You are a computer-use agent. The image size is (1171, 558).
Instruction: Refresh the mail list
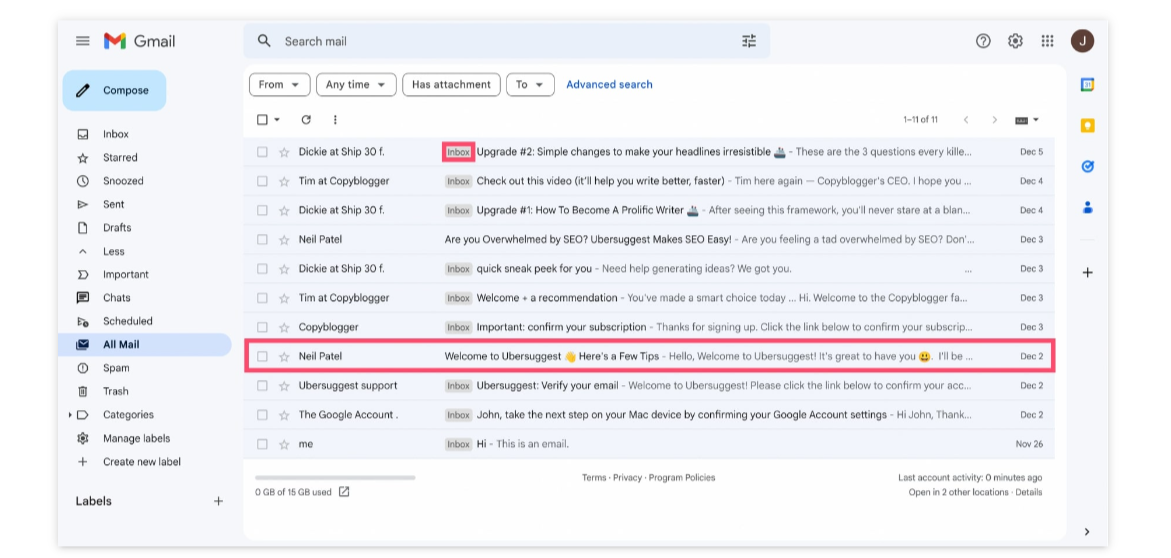[305, 120]
